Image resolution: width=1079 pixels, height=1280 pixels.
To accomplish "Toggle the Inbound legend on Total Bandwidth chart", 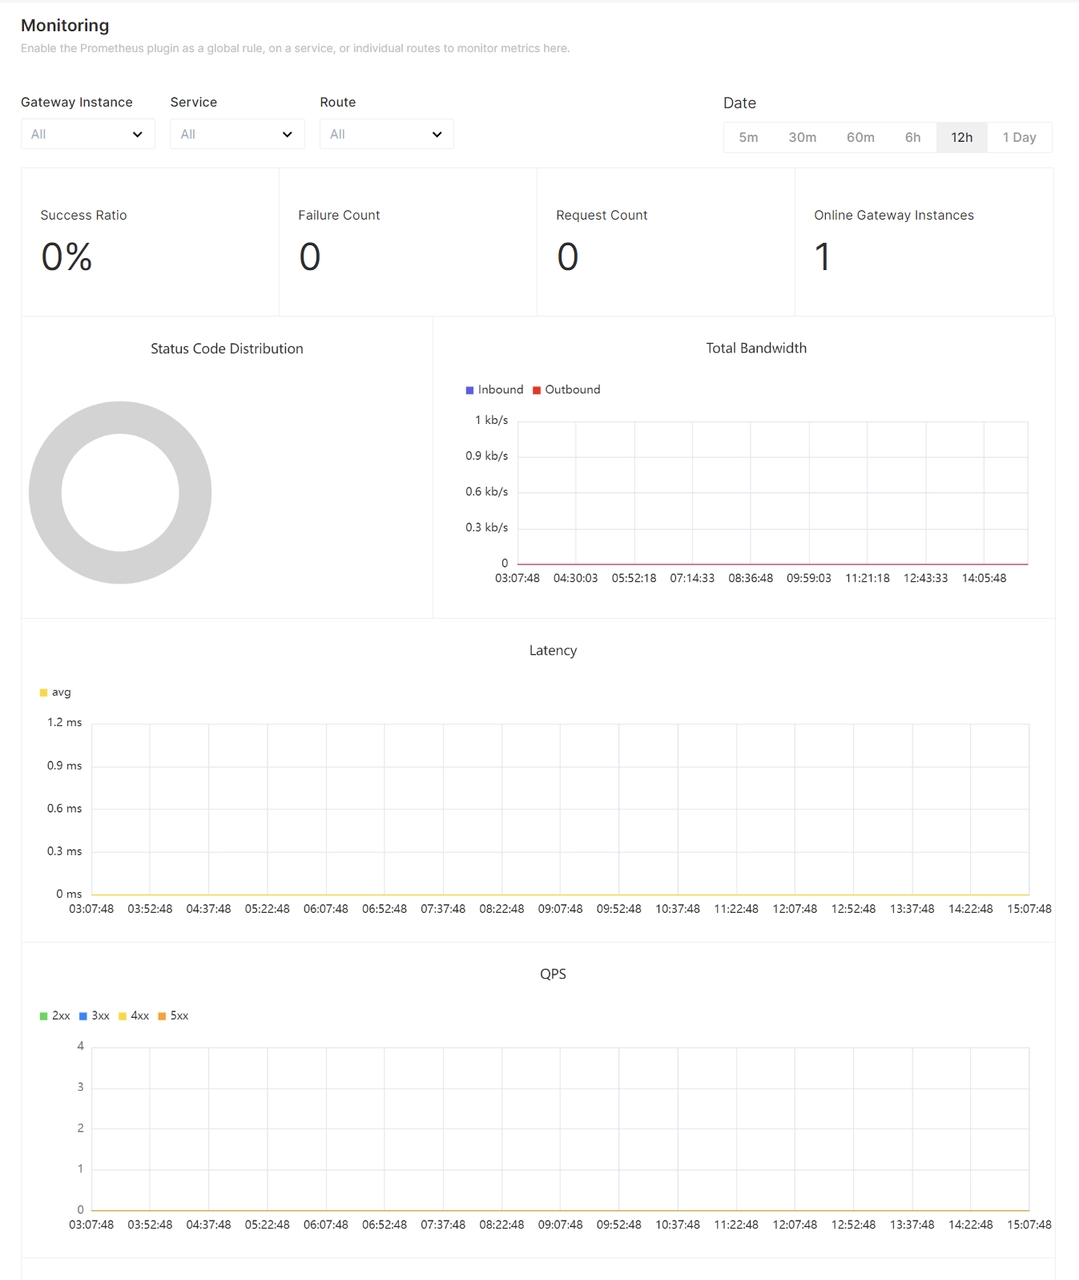I will pyautogui.click(x=495, y=389).
